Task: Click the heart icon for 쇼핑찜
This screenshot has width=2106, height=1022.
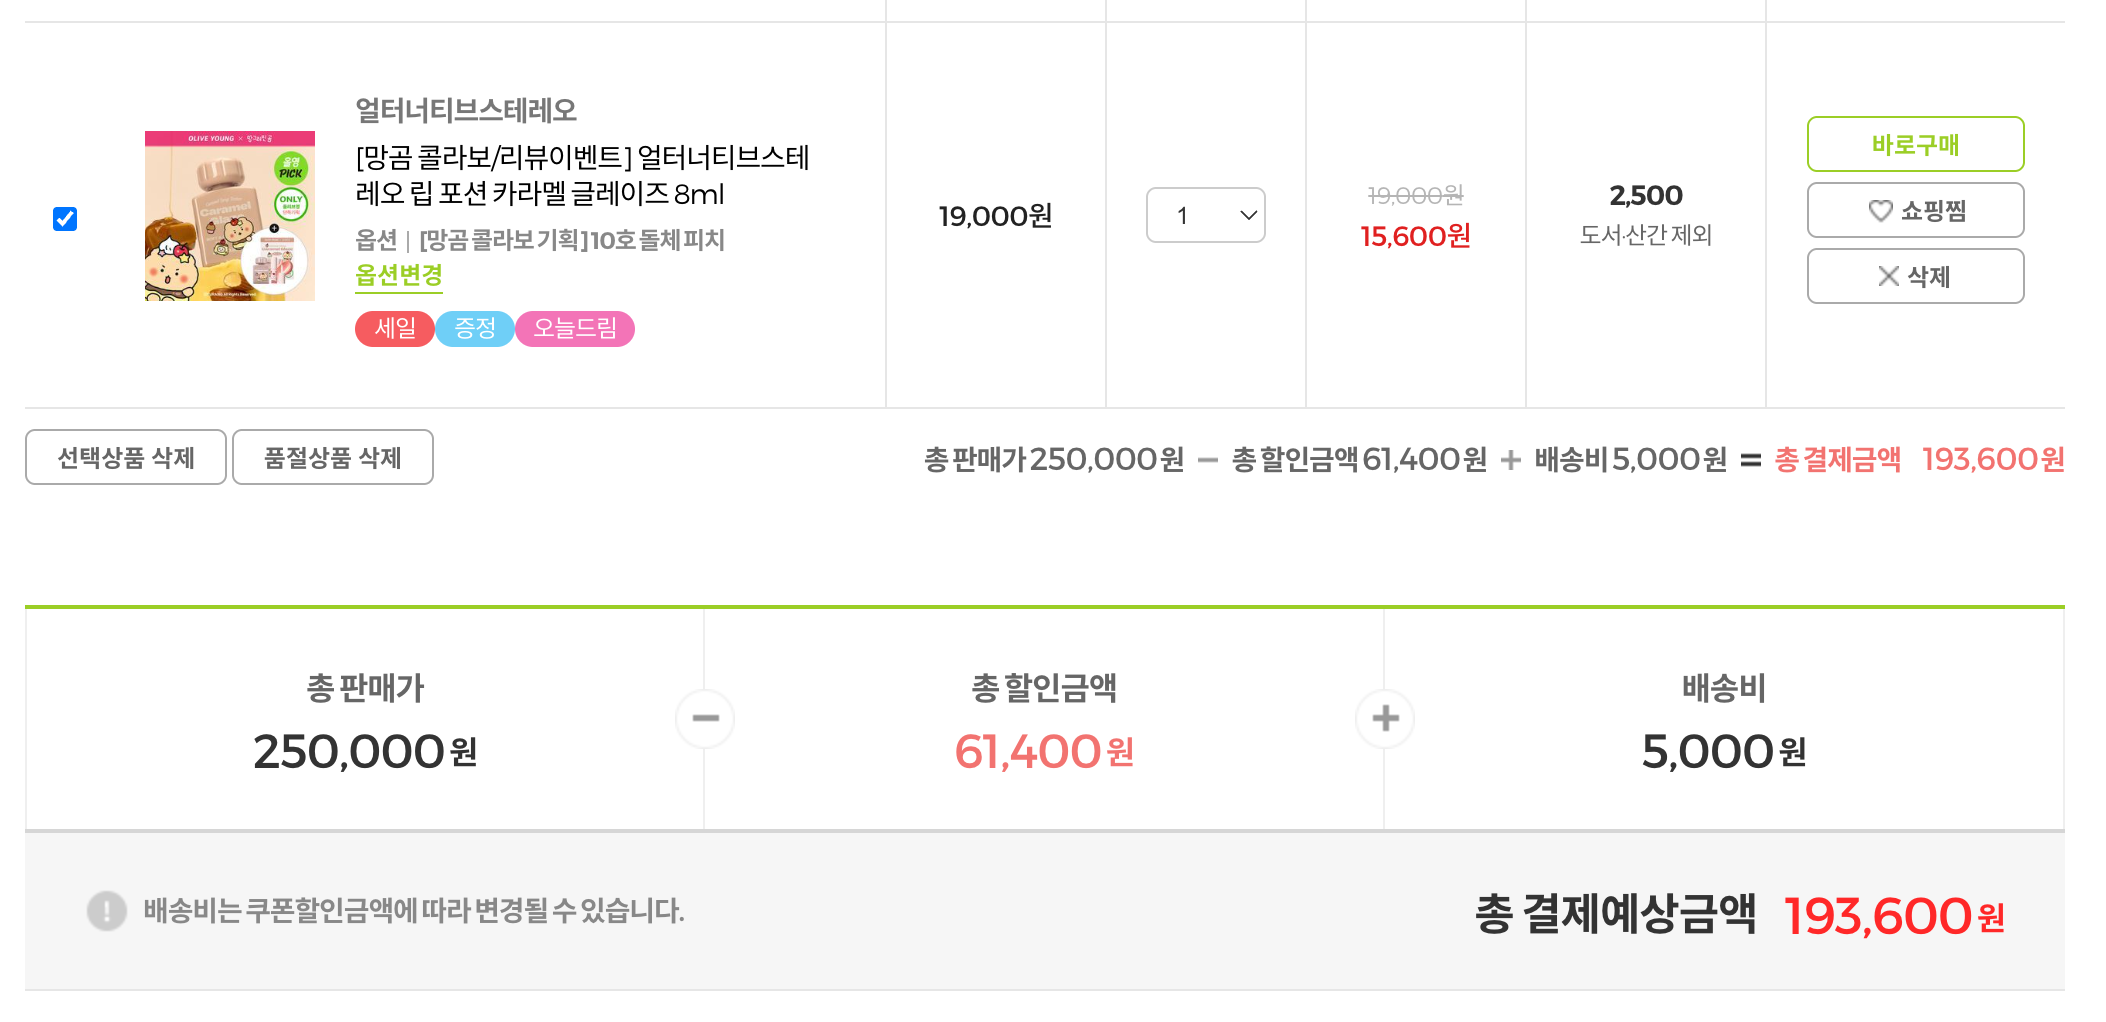Action: point(1880,211)
